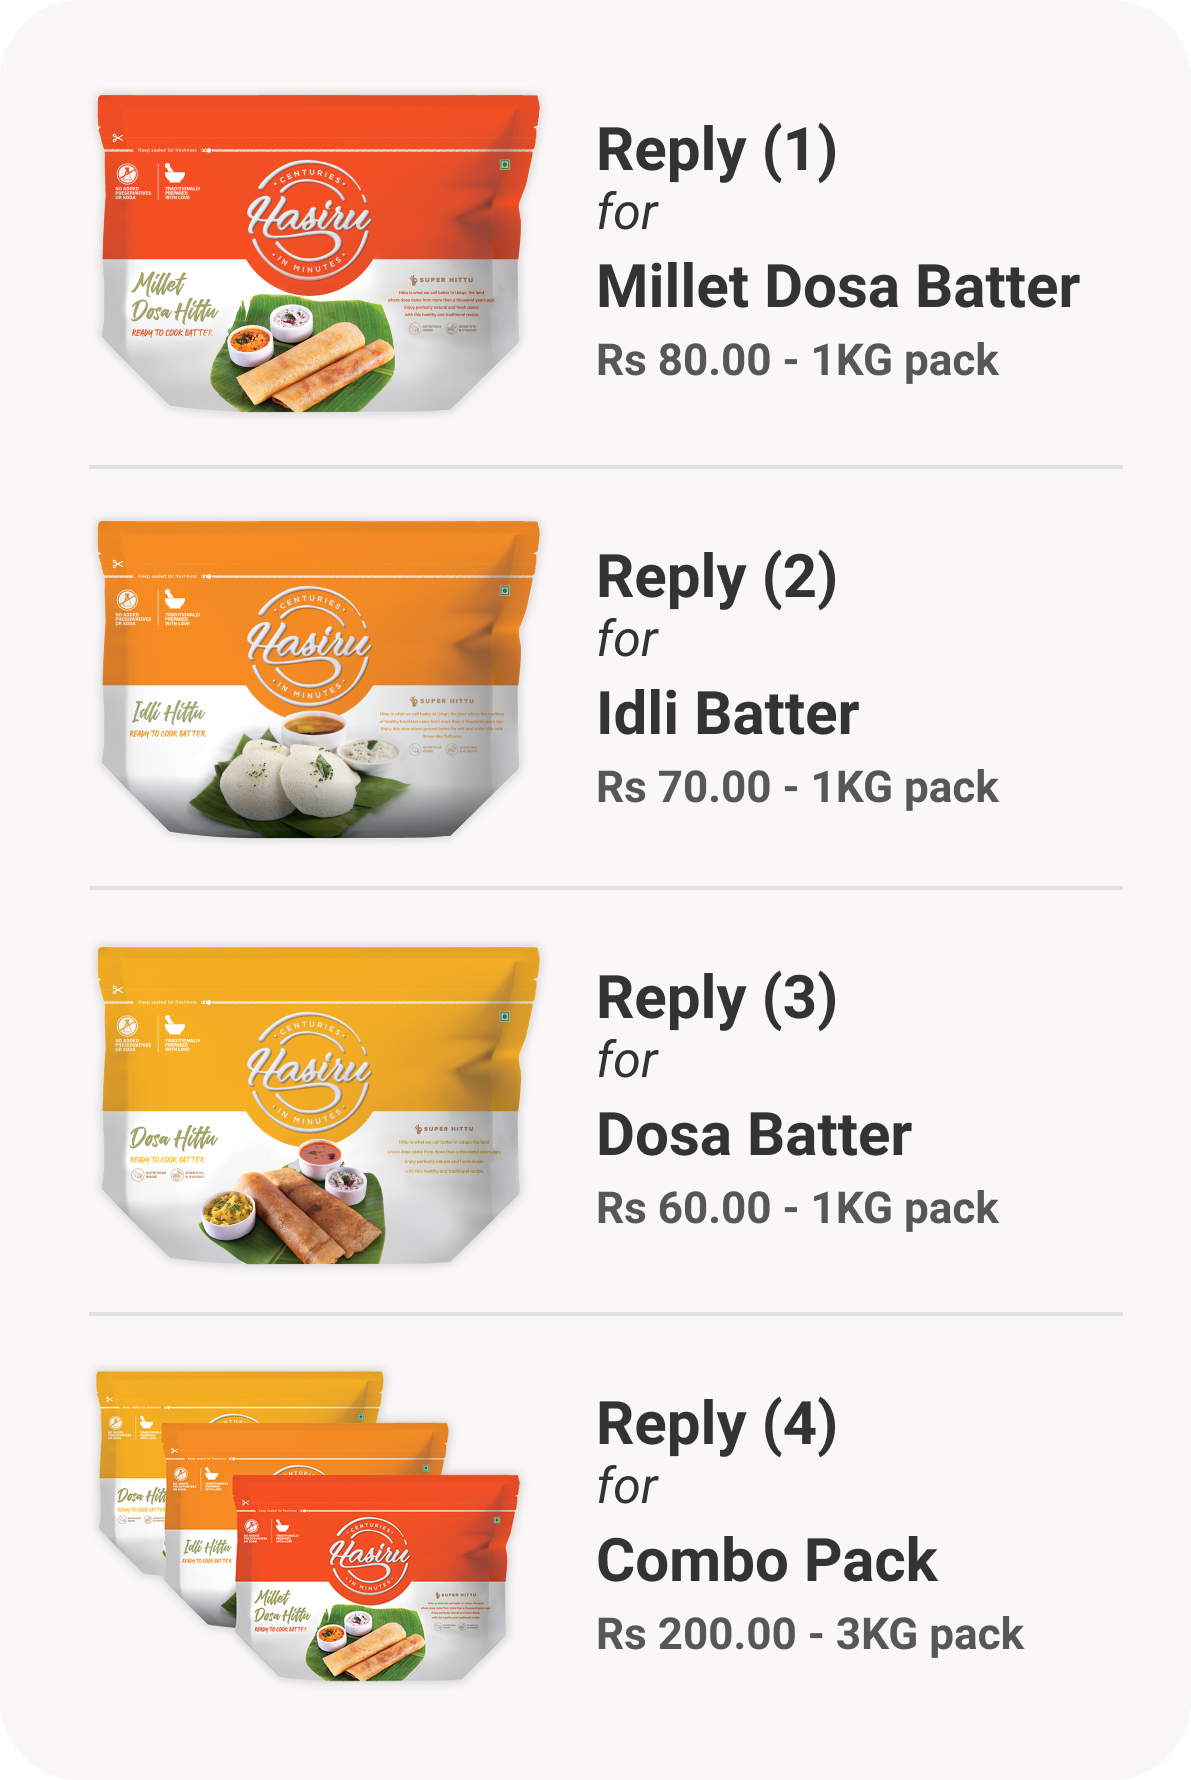The height and width of the screenshot is (1780, 1191).
Task: Click the "Reply (2)" heading
Action: [x=716, y=578]
